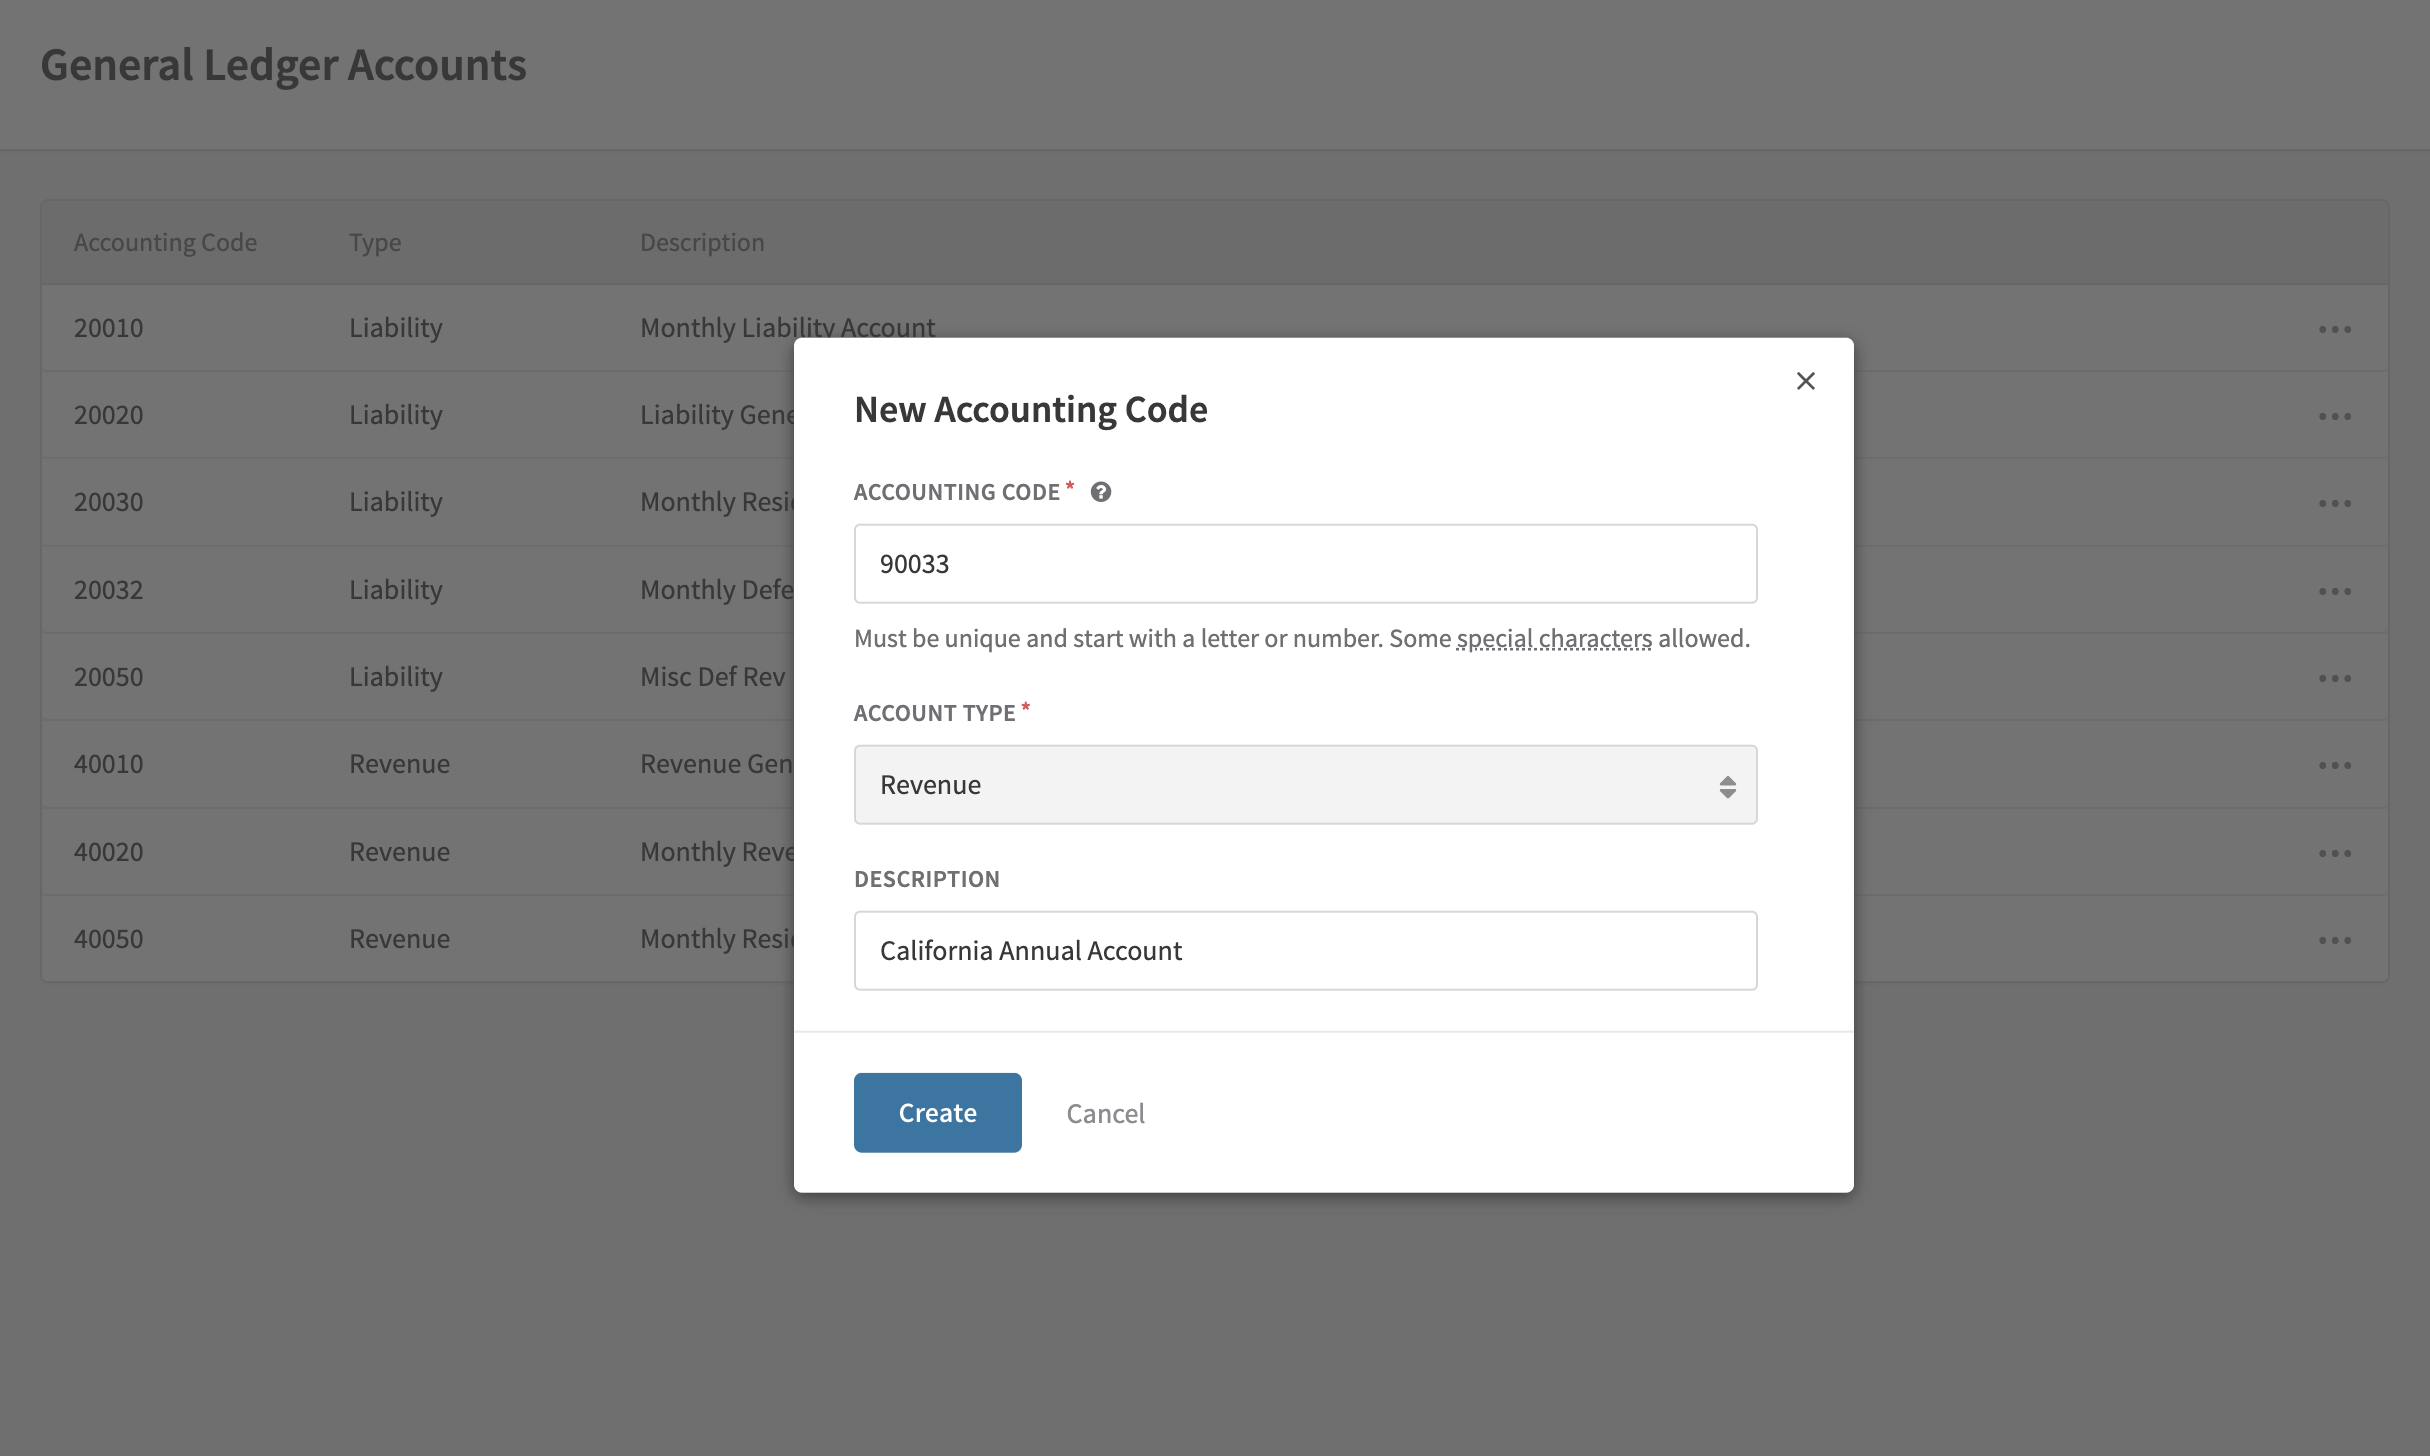Click the Description column header
Screen dimensions: 2430x1456
pos(702,242)
